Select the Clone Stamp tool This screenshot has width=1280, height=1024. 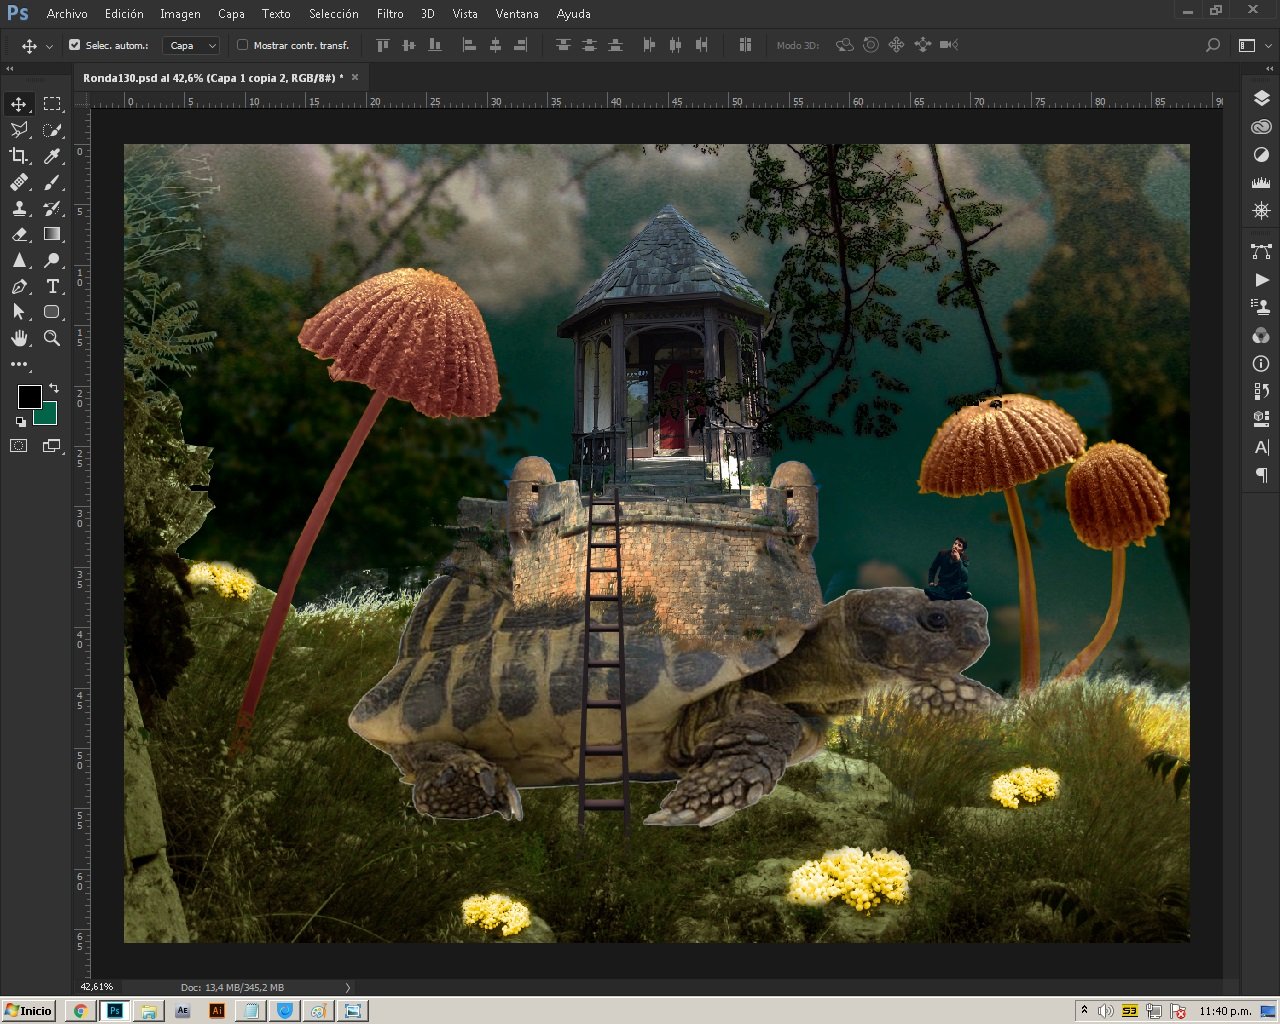(x=19, y=208)
